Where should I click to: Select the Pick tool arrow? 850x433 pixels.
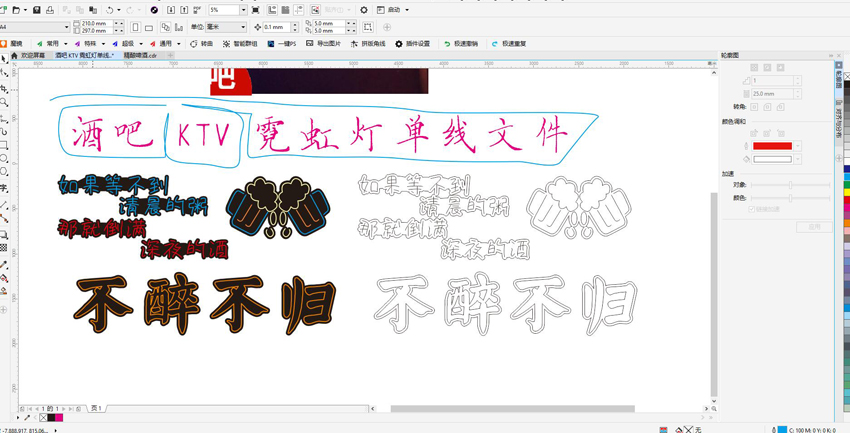pyautogui.click(x=4, y=57)
